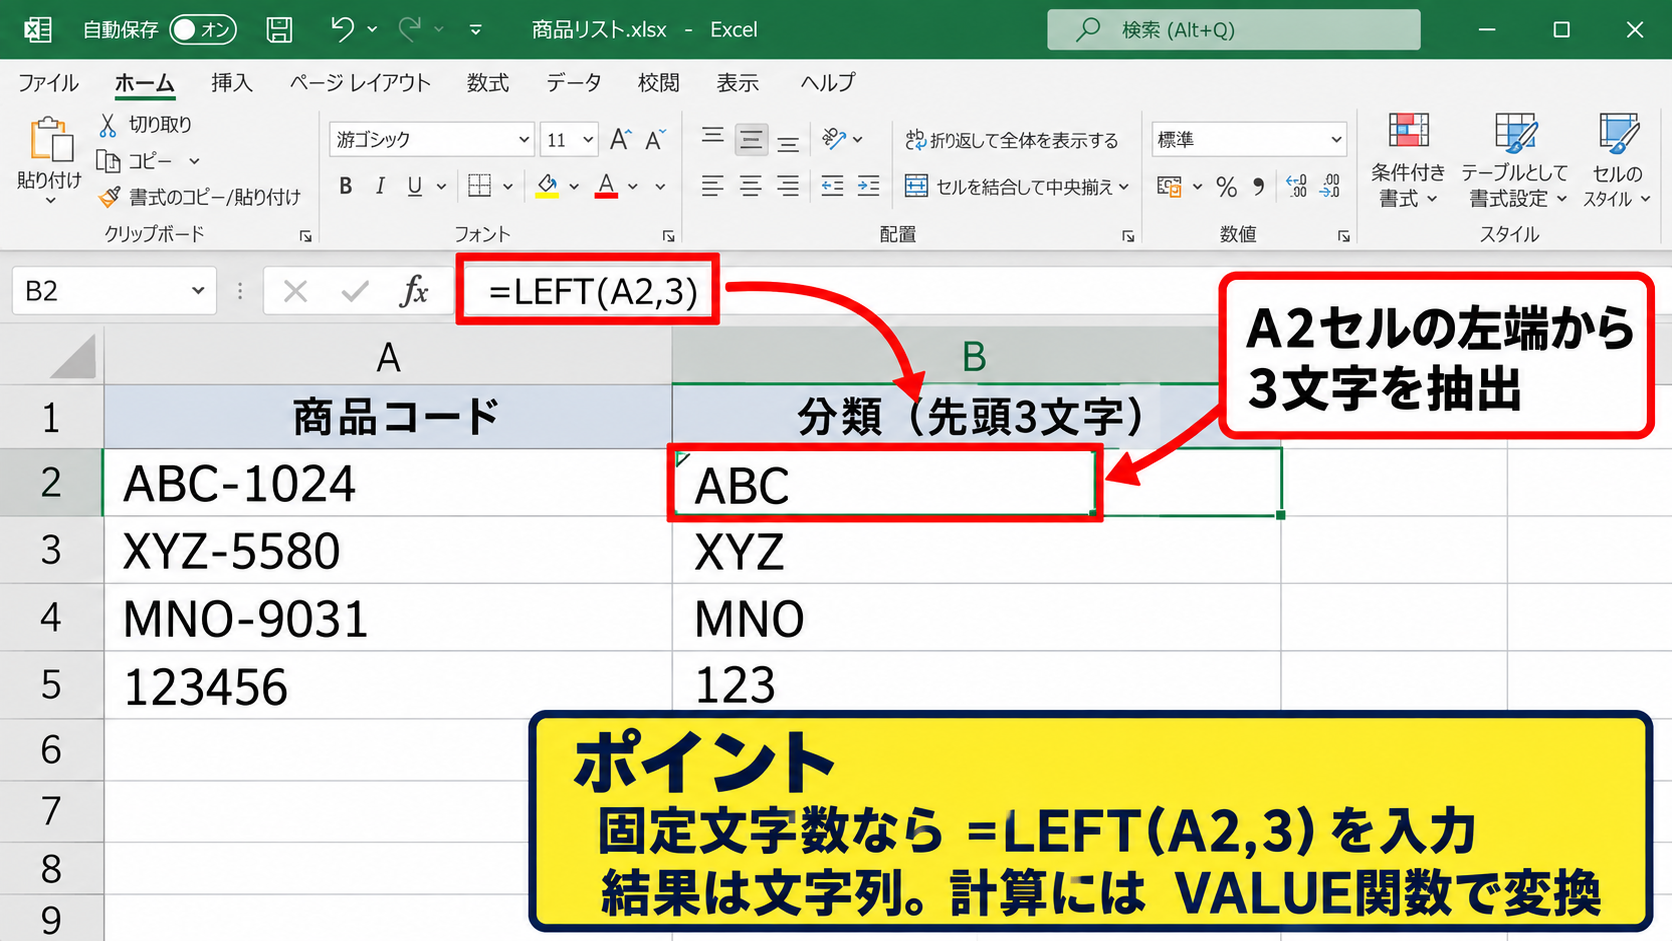Open the フォント dialog launcher
The height and width of the screenshot is (941, 1672).
668,236
